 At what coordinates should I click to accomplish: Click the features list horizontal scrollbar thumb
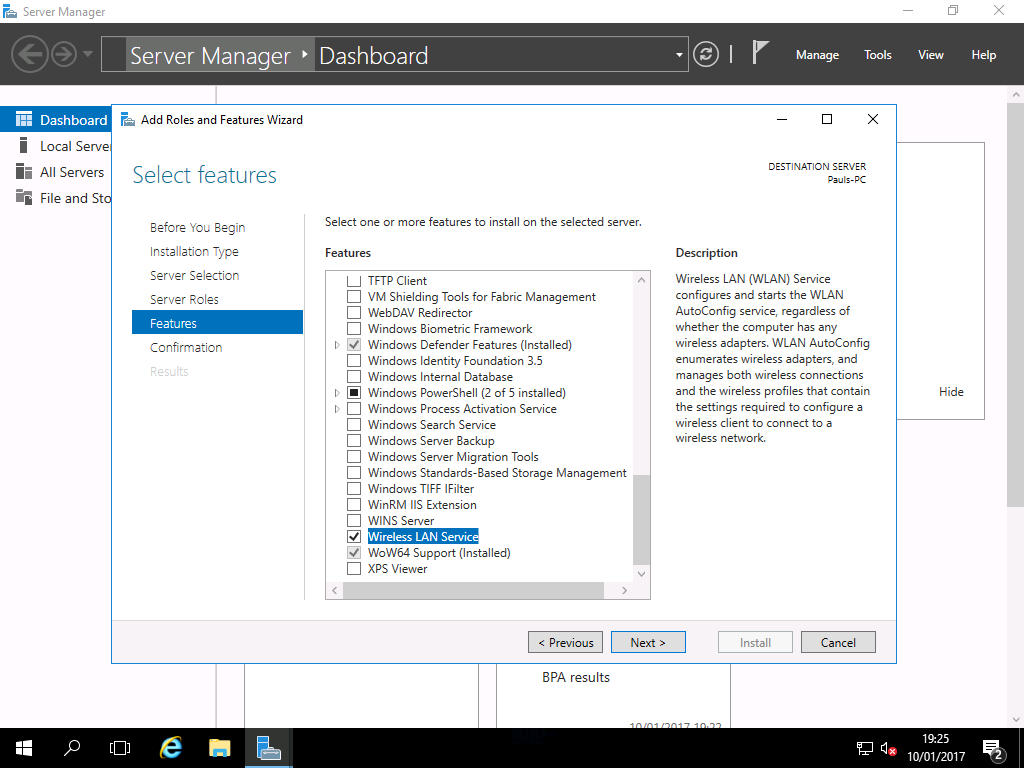coord(473,590)
